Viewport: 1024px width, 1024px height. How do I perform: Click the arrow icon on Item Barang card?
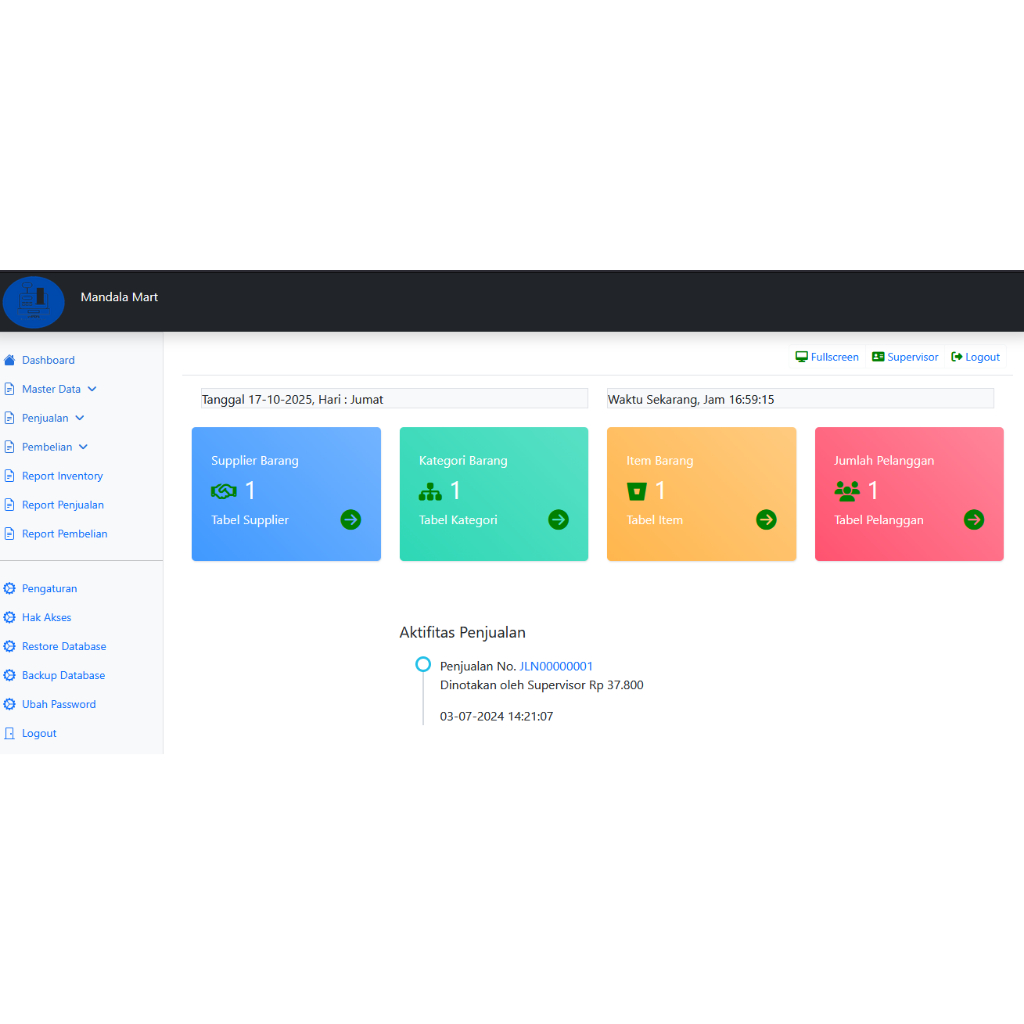766,520
